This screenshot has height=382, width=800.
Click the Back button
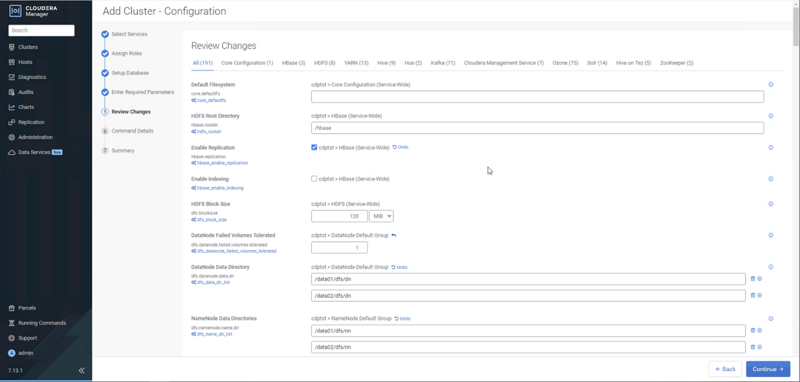click(725, 369)
